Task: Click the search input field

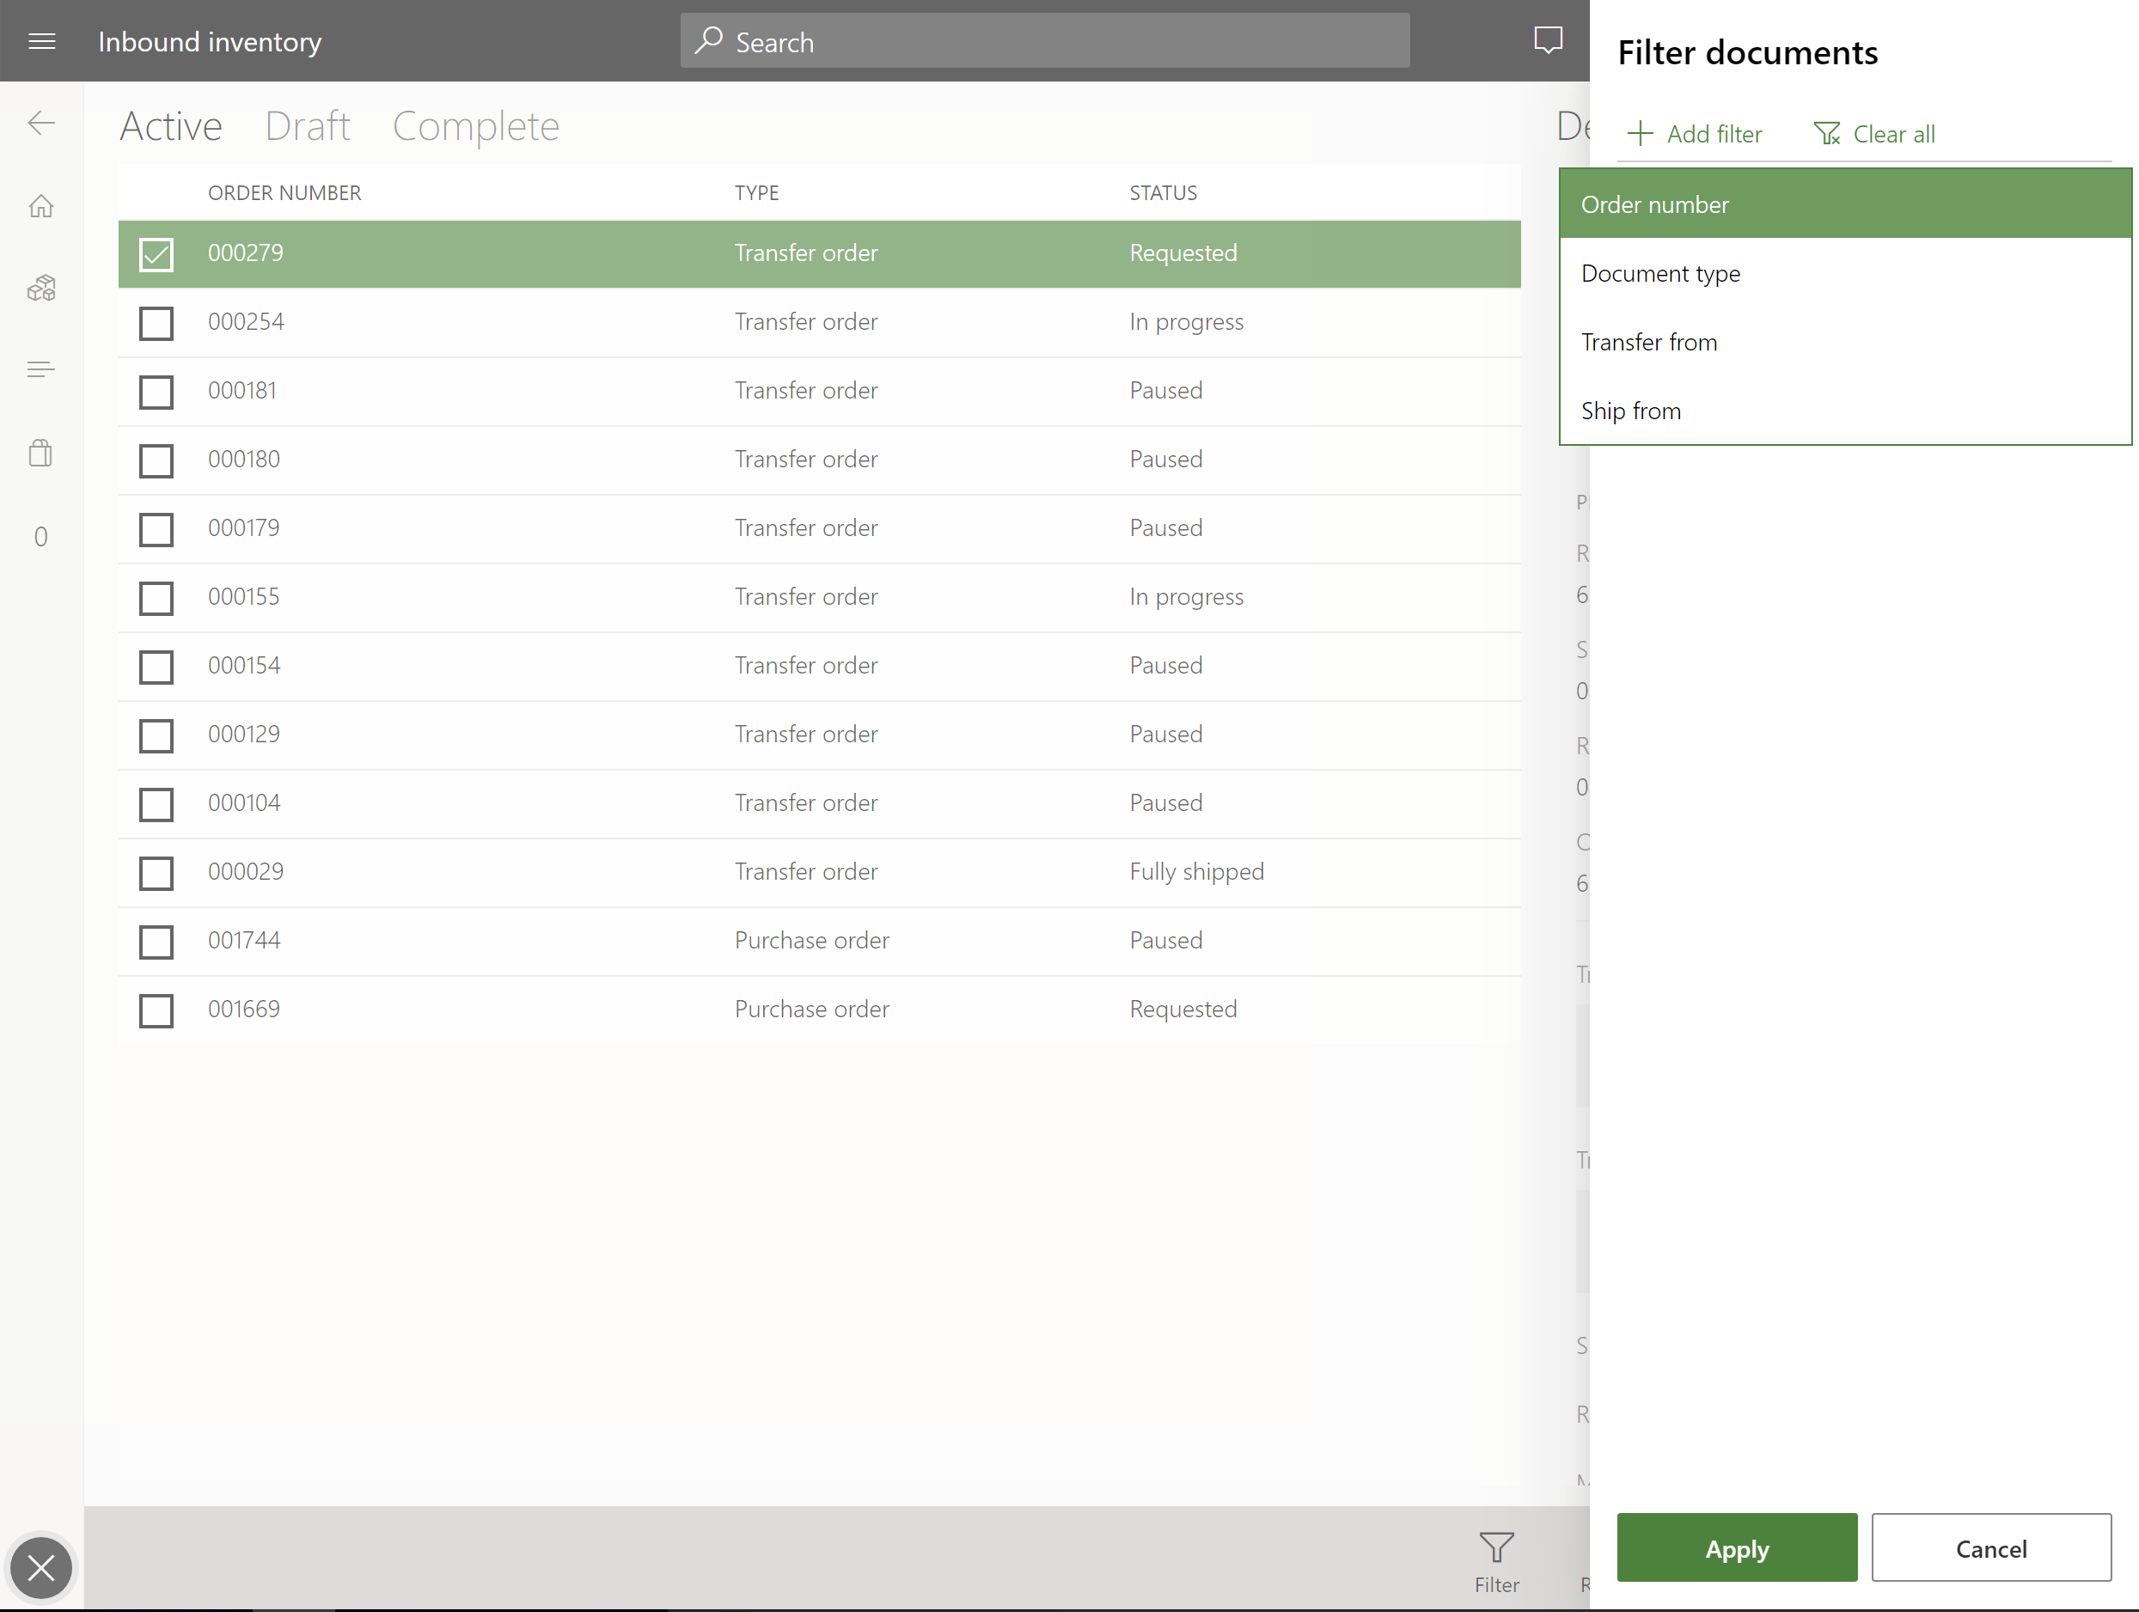Action: [x=1045, y=41]
